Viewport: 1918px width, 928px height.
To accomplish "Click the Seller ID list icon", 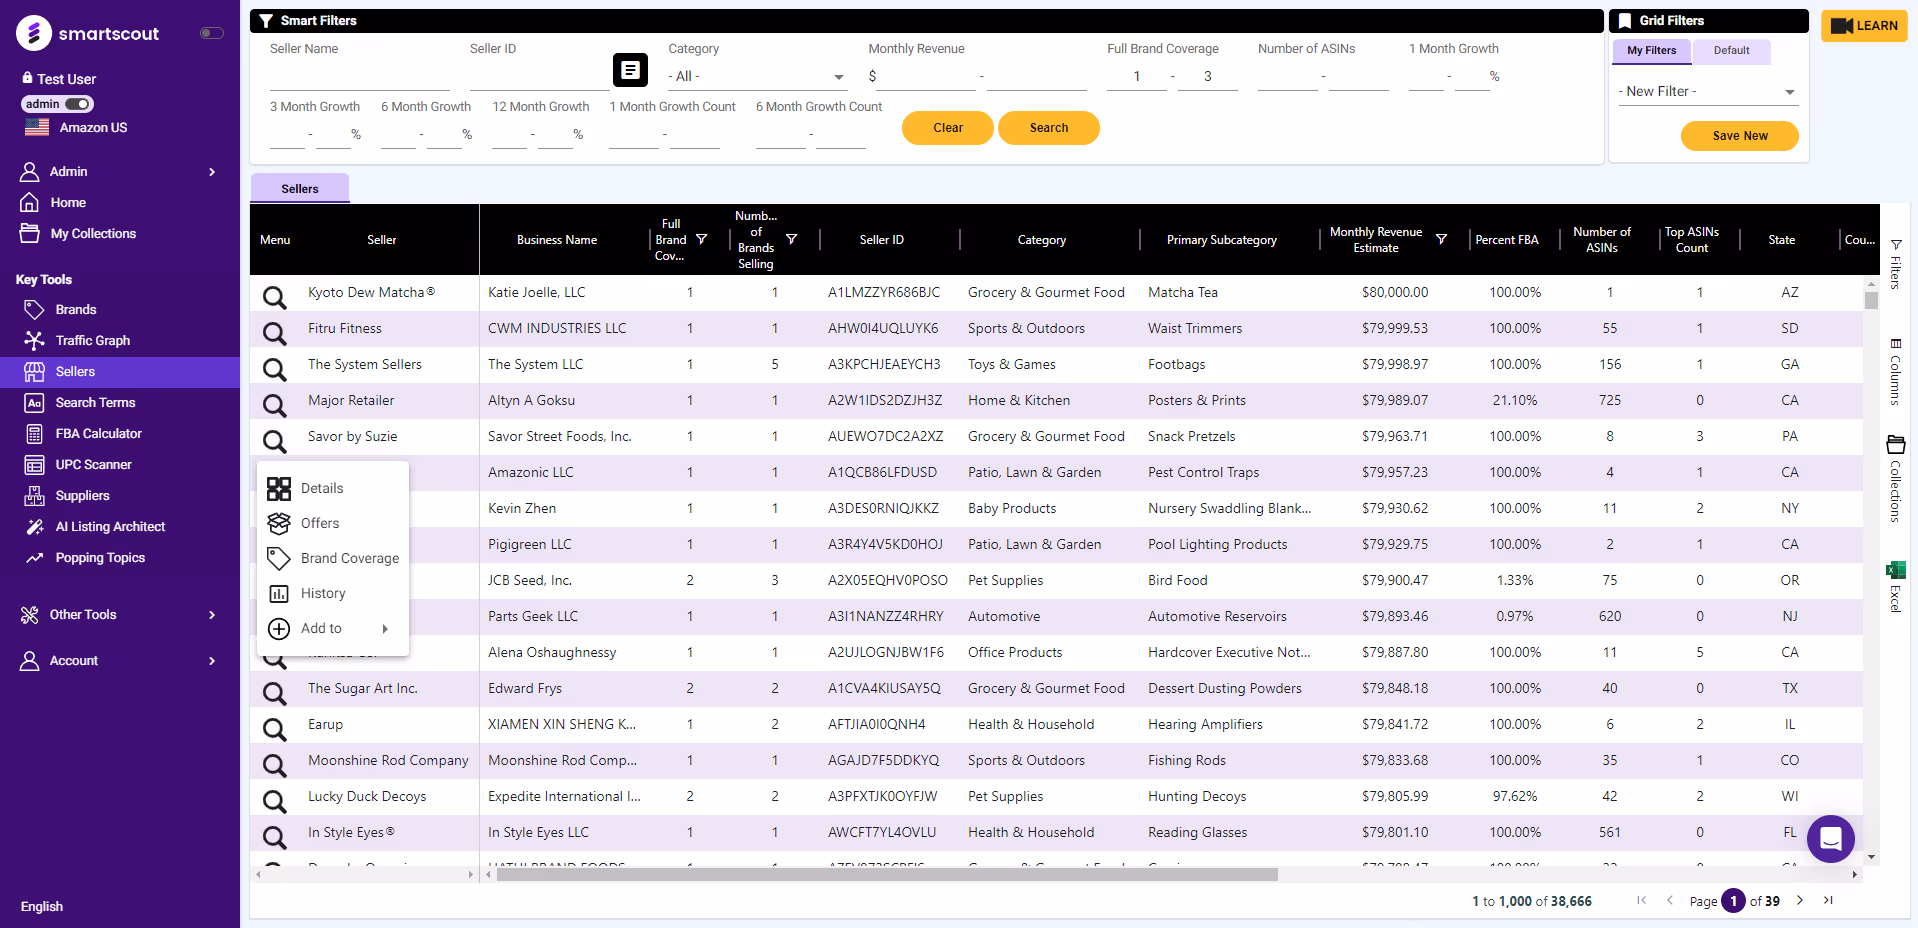I will [x=630, y=70].
